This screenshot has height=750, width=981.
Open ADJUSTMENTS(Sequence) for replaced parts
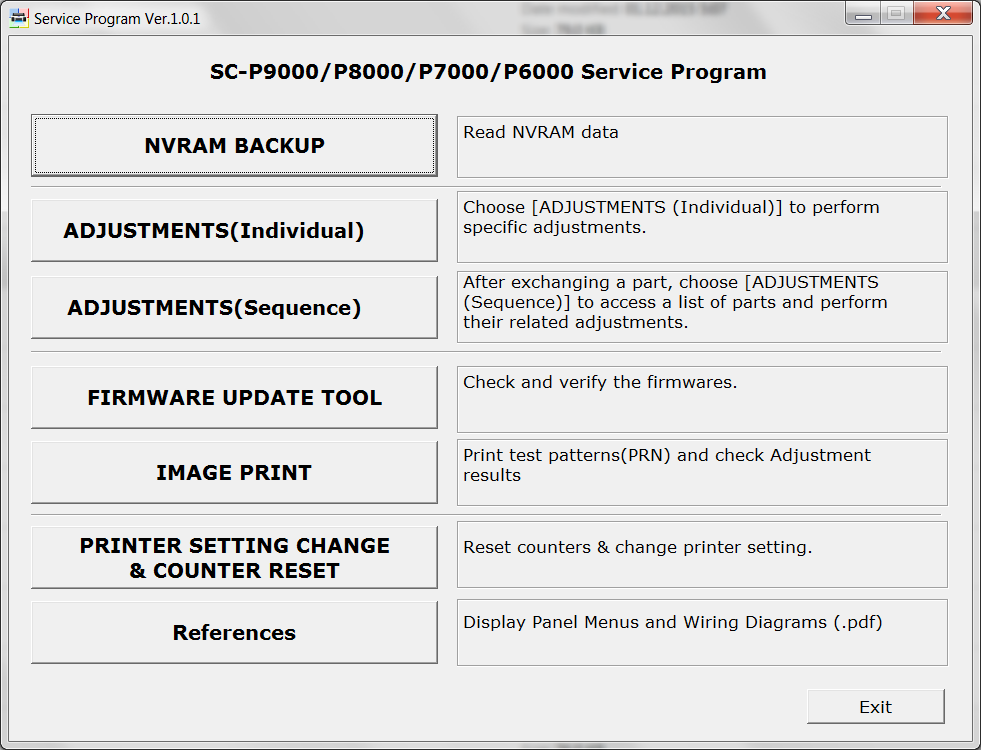(234, 308)
